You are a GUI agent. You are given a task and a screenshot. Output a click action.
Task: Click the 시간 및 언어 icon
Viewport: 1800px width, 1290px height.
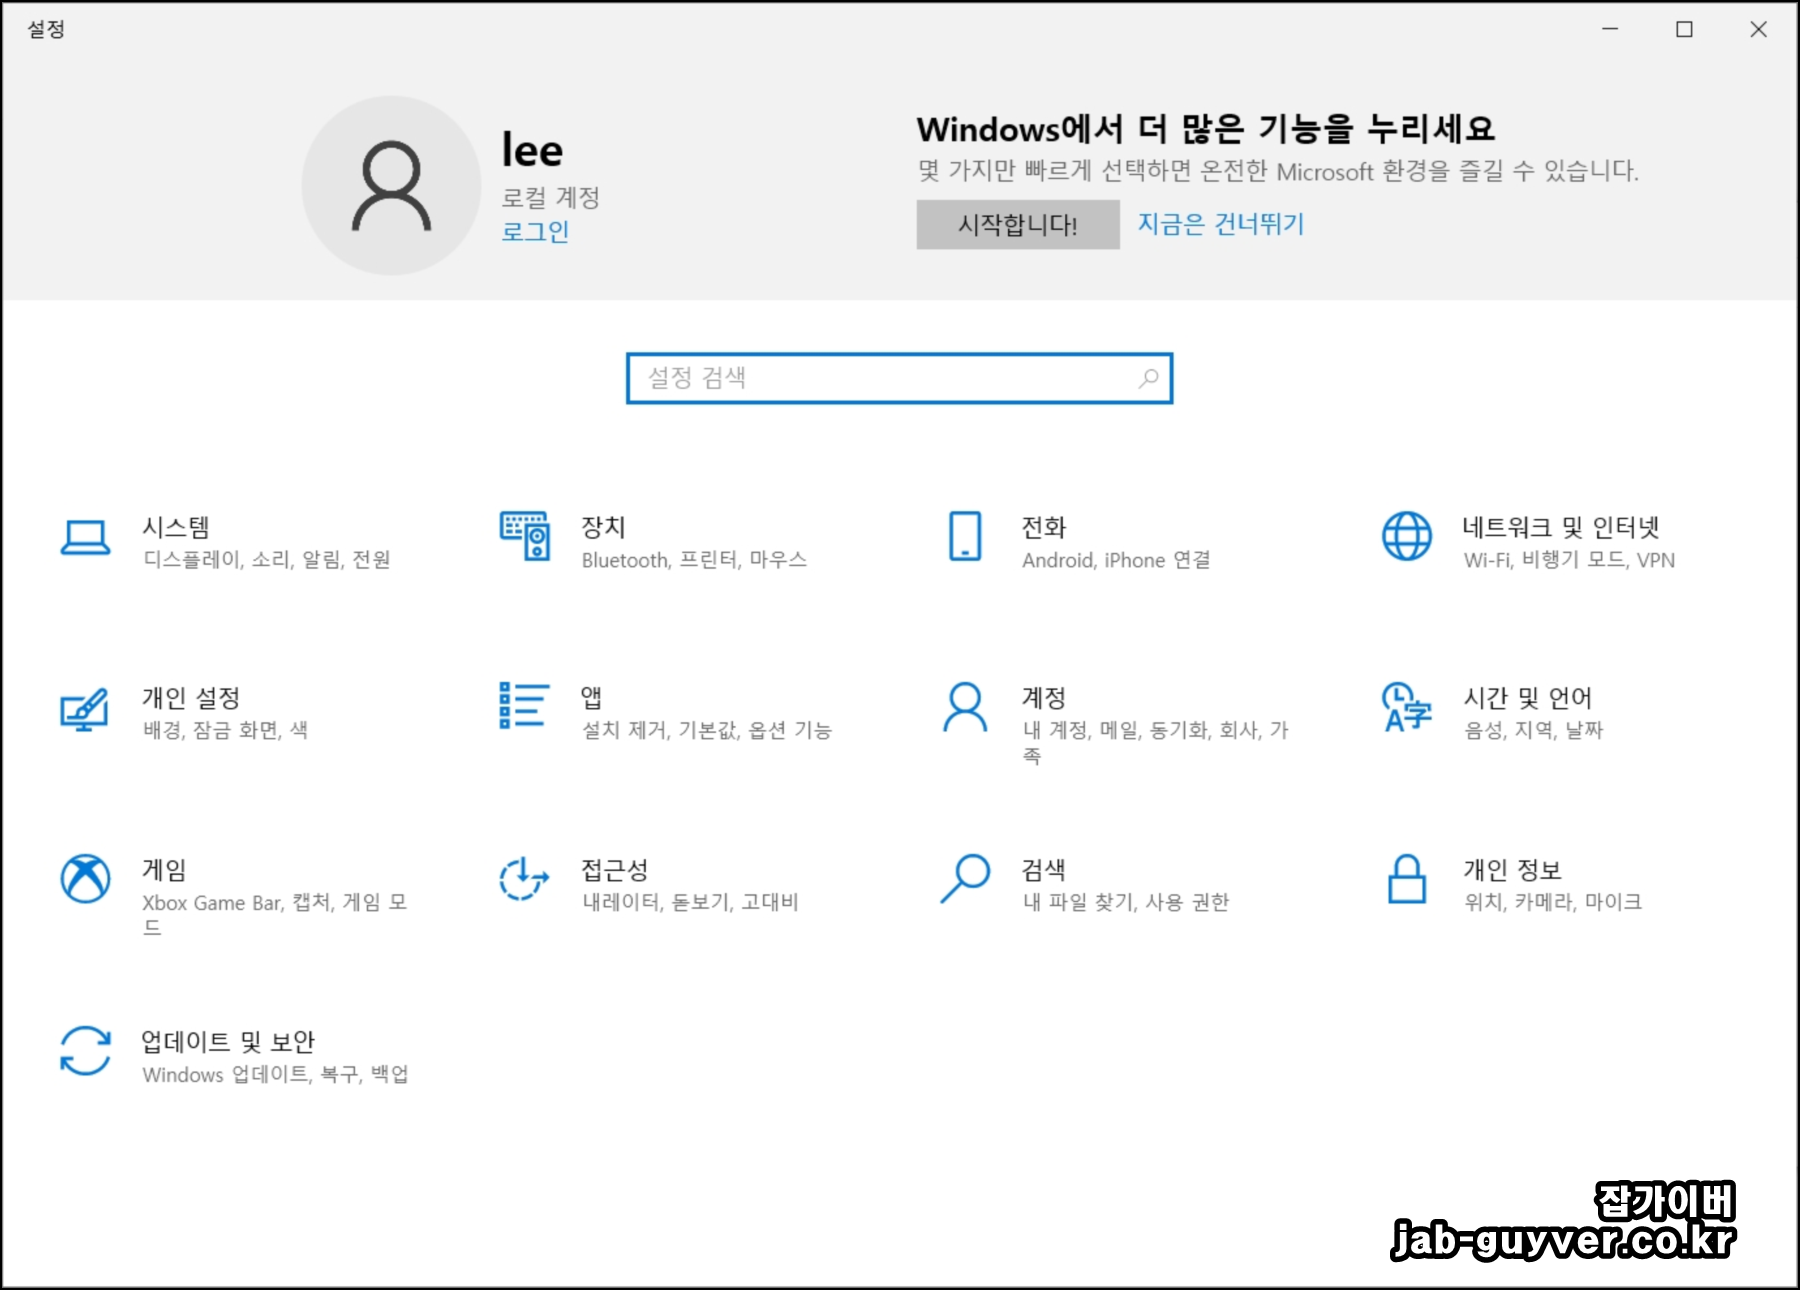(x=1407, y=707)
